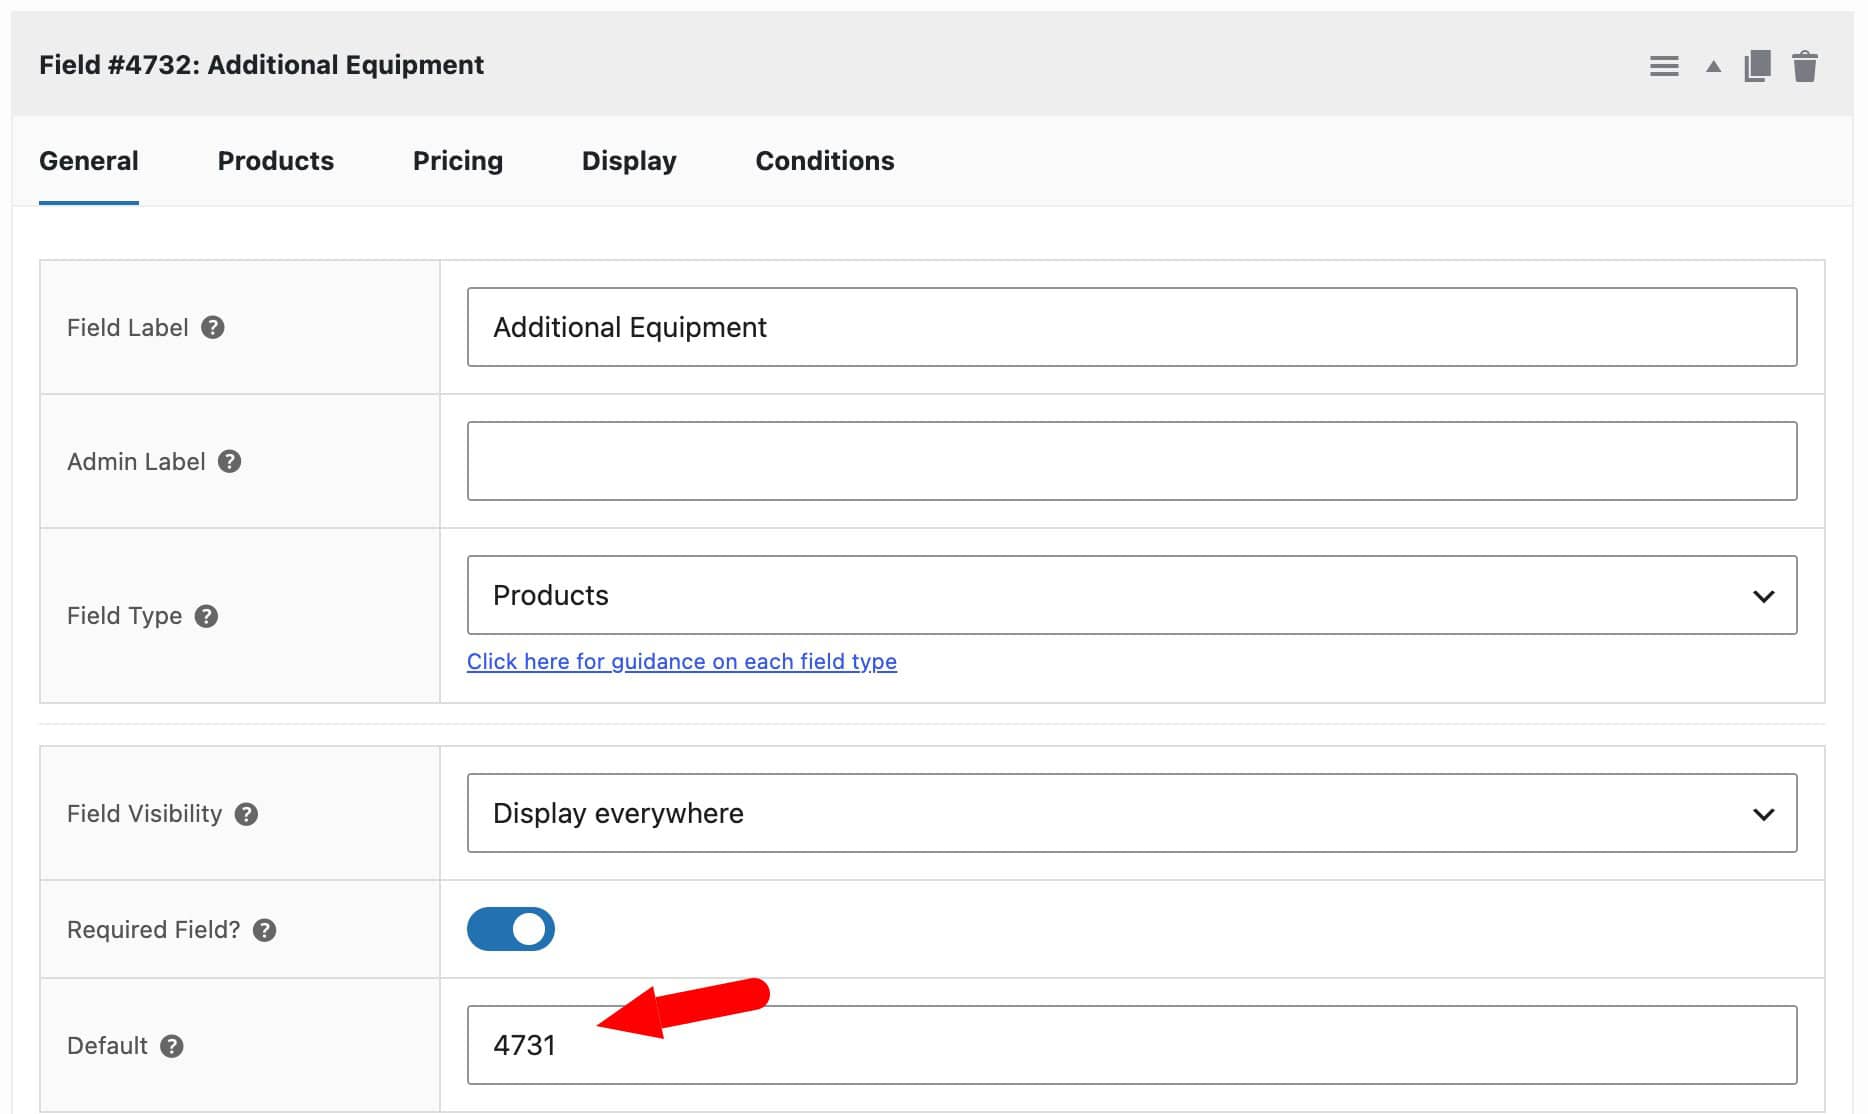Click into the empty Admin Label input

[x=1132, y=461]
